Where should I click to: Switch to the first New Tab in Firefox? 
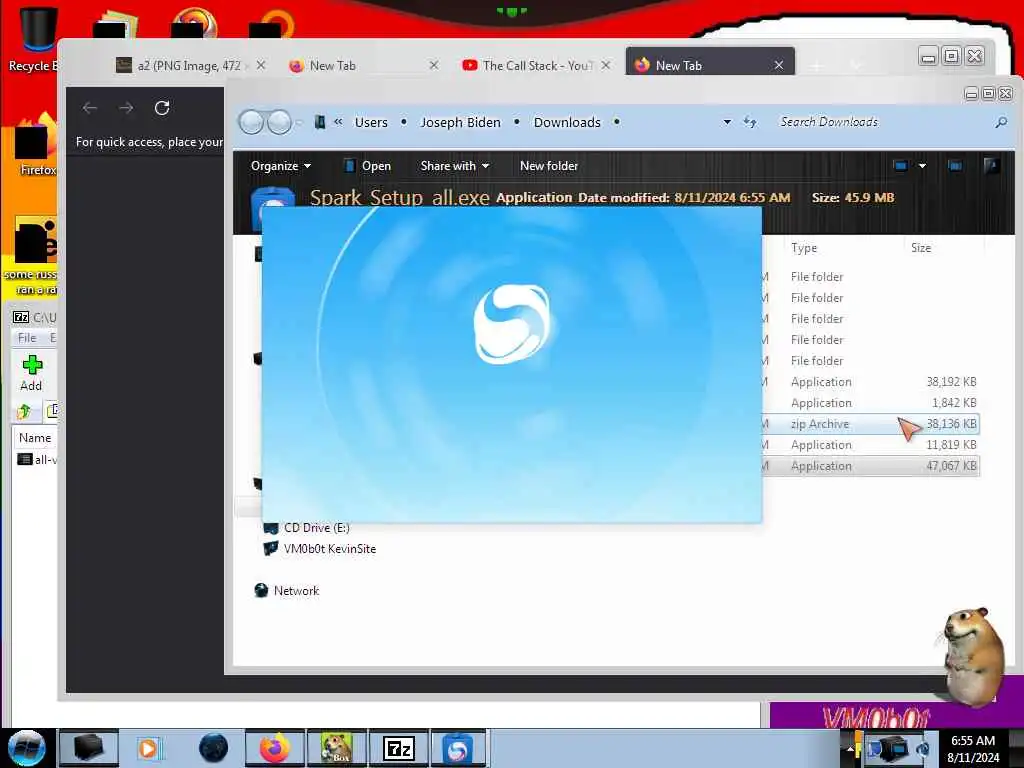(x=364, y=65)
